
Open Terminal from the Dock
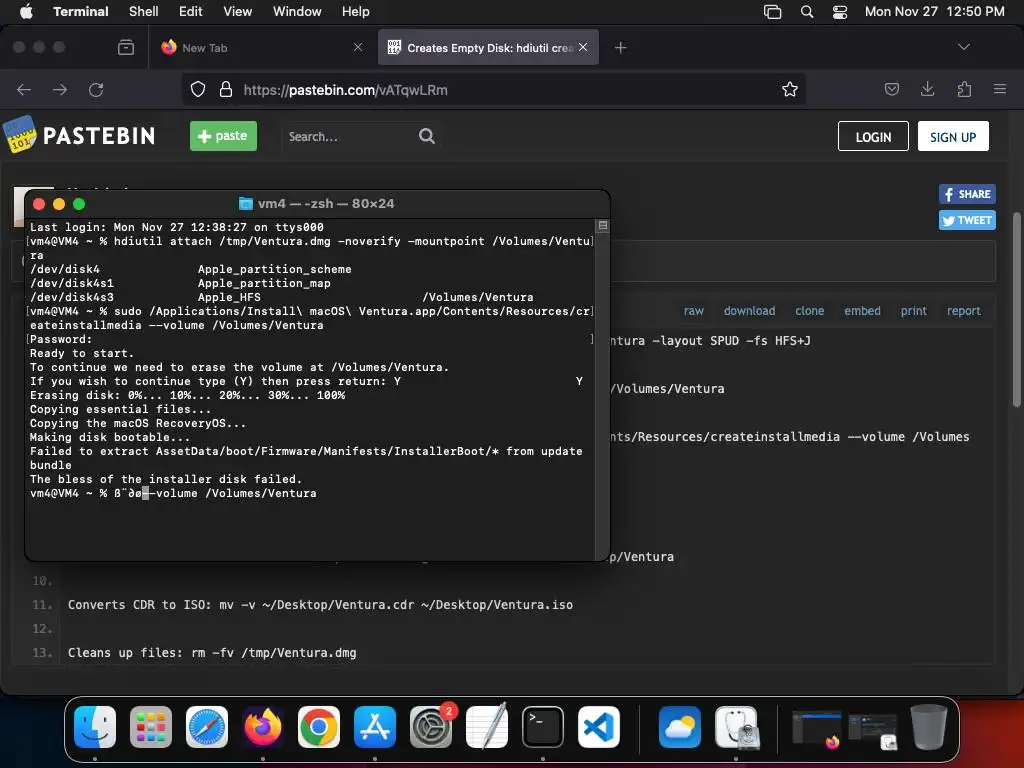pos(543,726)
